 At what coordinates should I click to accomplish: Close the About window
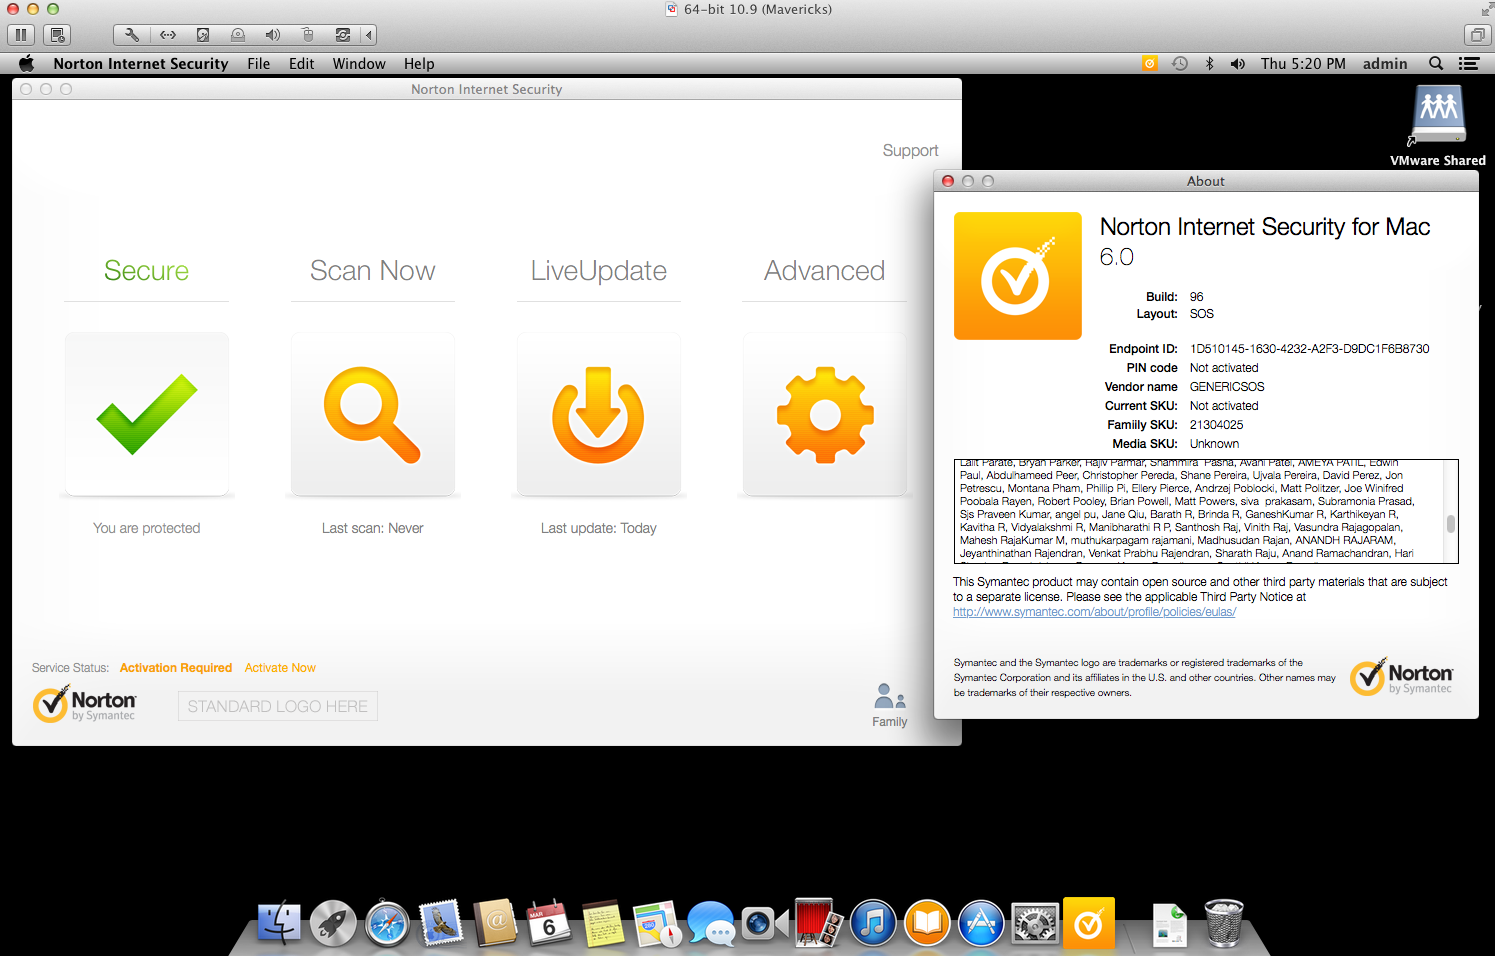[x=948, y=181]
